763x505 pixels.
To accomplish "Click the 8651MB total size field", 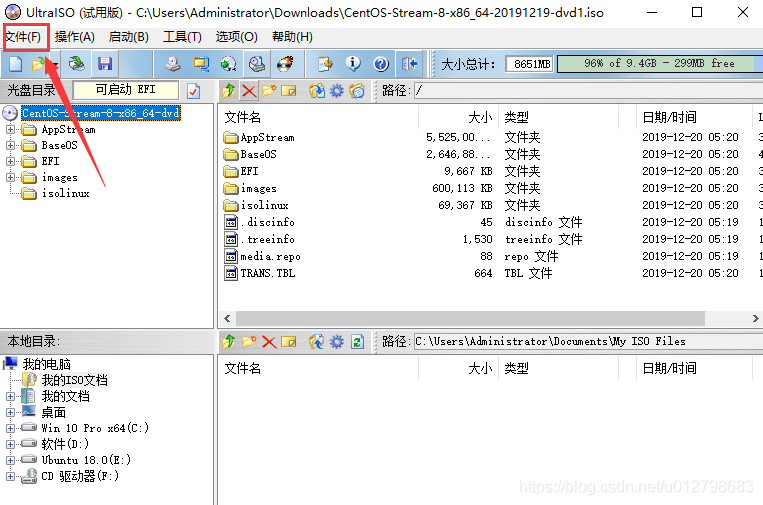I will [x=529, y=64].
